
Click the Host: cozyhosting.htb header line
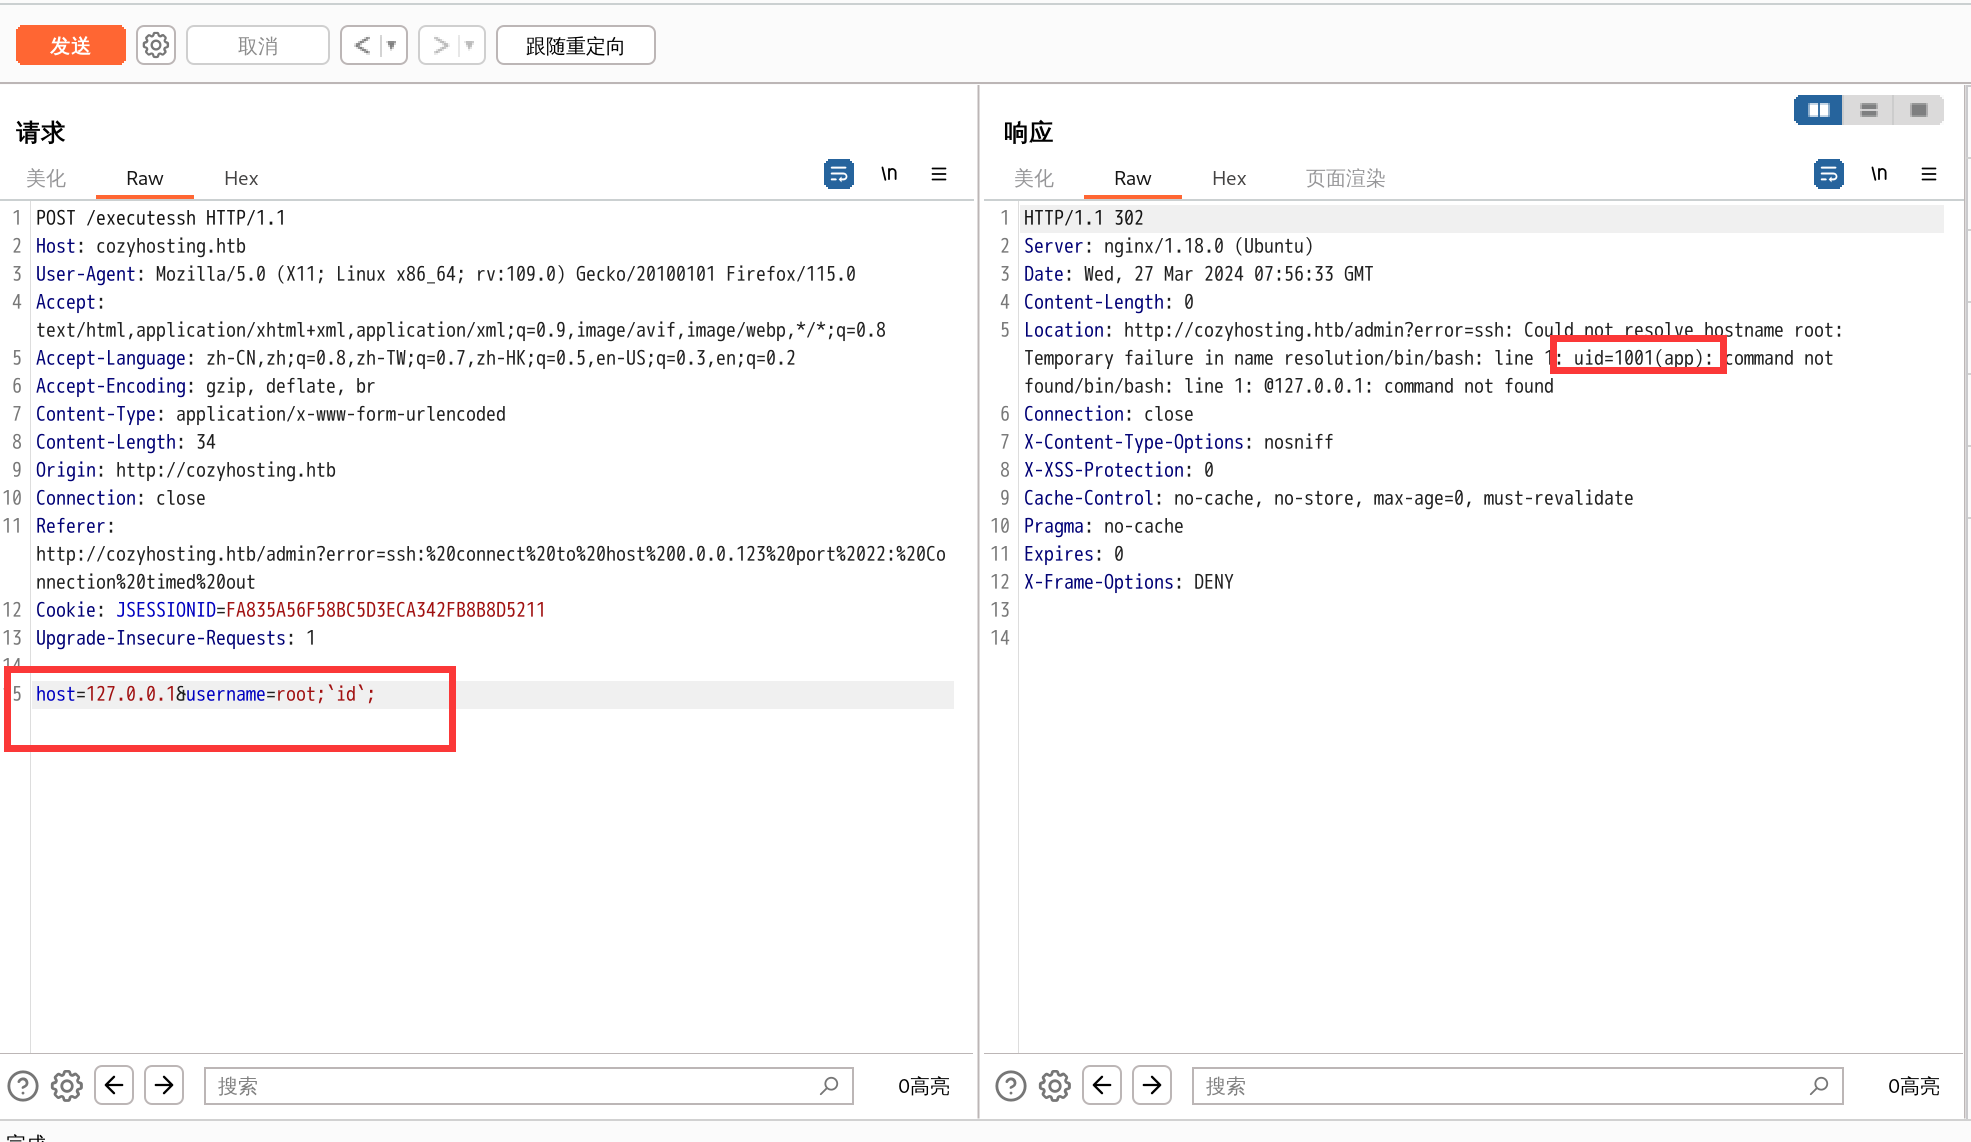(141, 246)
